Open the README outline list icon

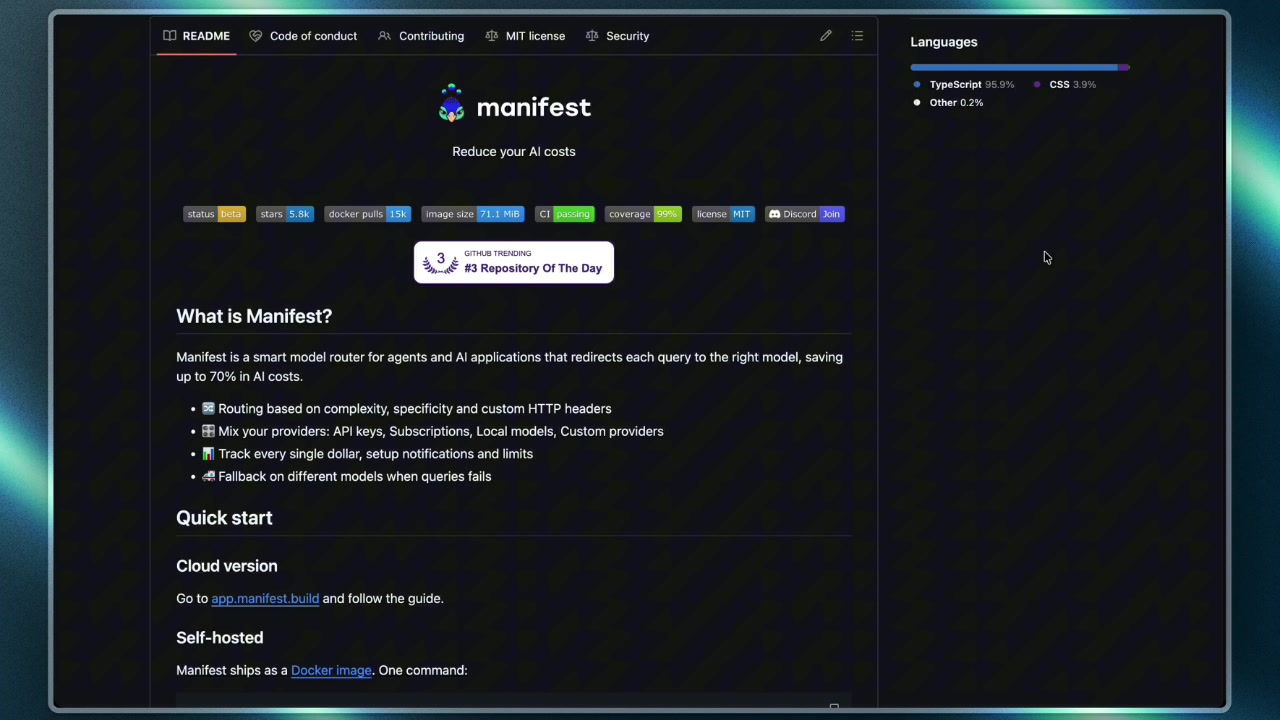pos(857,36)
